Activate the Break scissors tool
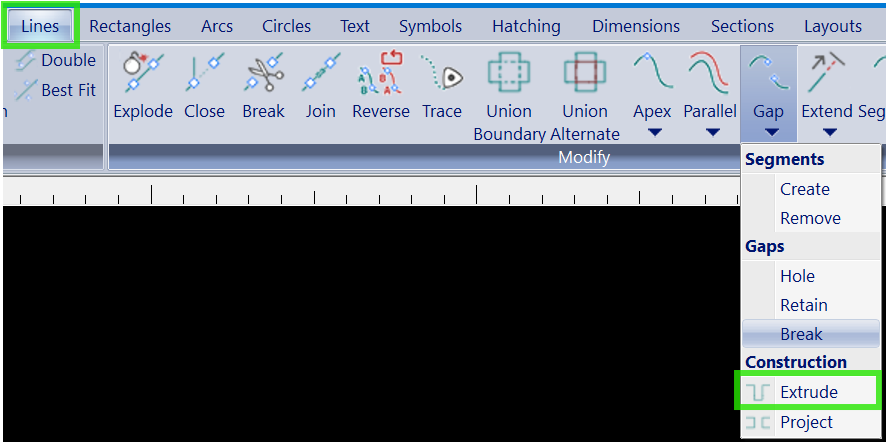The image size is (886, 442). pyautogui.click(x=263, y=86)
